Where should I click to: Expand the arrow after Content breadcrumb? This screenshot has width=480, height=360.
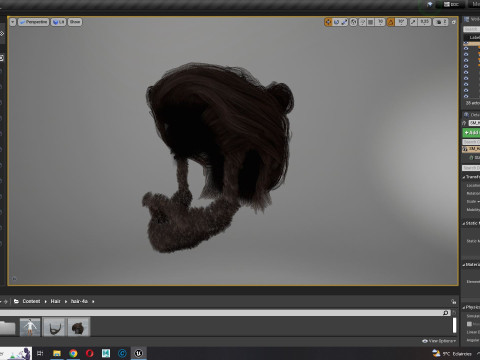(46, 301)
